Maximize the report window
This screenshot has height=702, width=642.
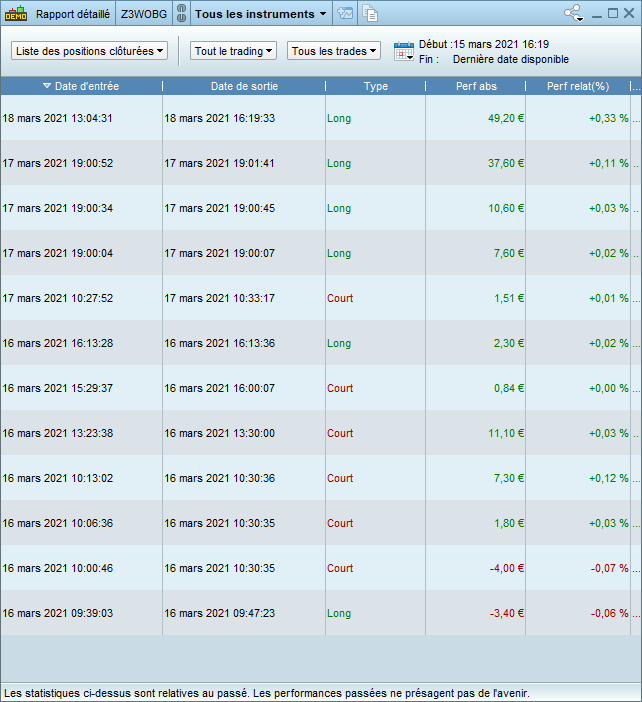click(613, 13)
